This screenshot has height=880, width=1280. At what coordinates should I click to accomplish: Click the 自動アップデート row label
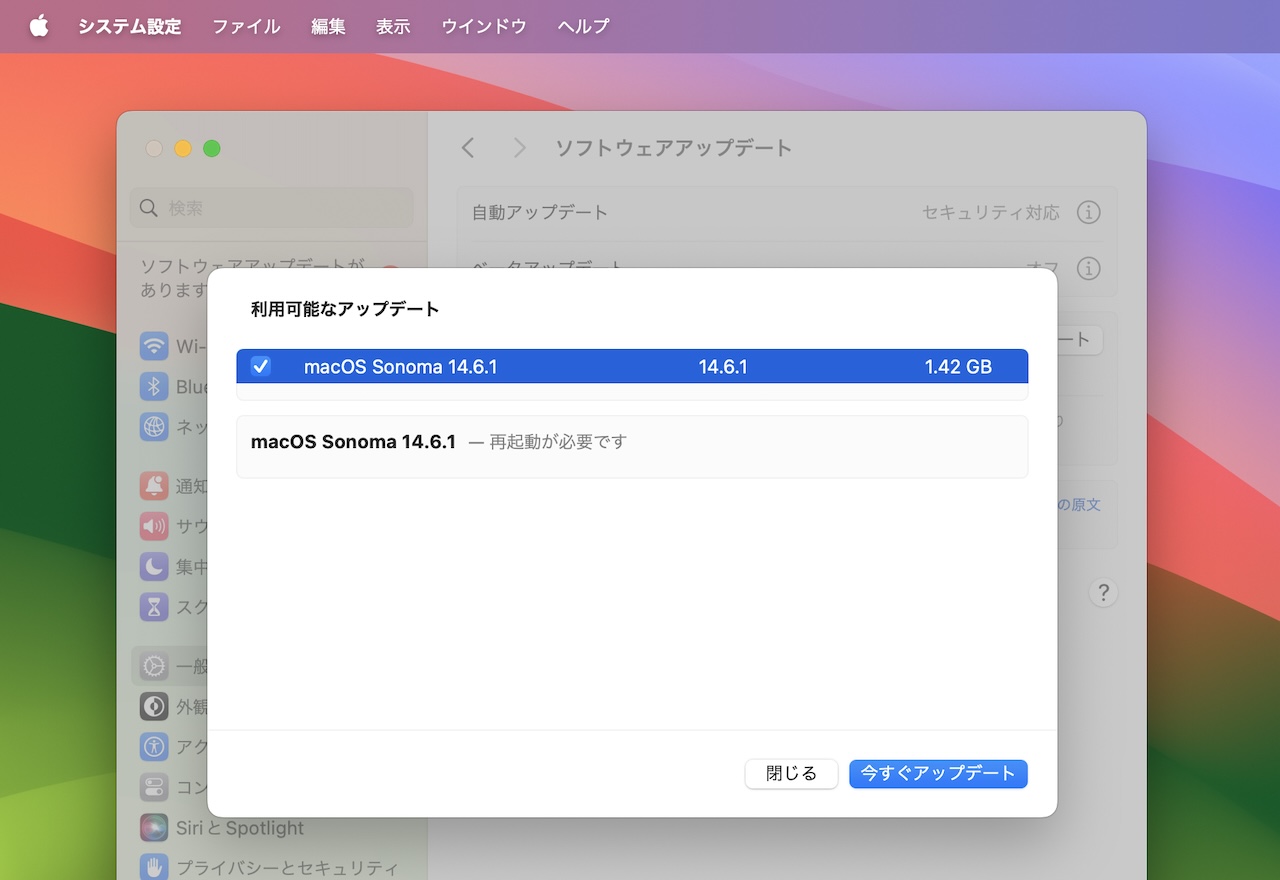(540, 212)
